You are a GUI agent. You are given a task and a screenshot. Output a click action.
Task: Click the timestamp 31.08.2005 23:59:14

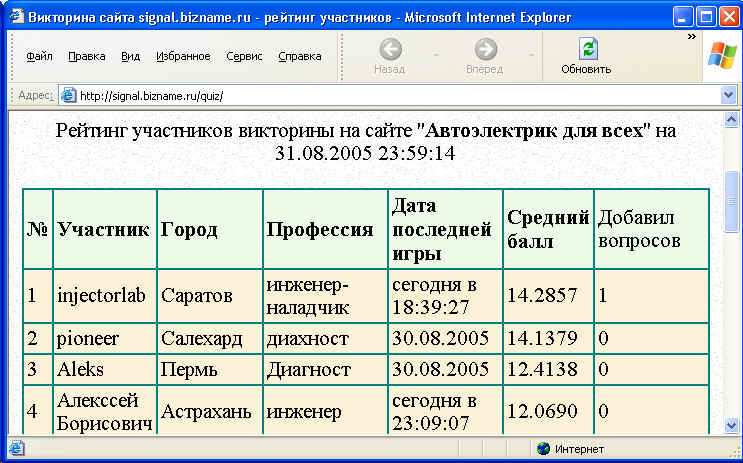(x=365, y=154)
